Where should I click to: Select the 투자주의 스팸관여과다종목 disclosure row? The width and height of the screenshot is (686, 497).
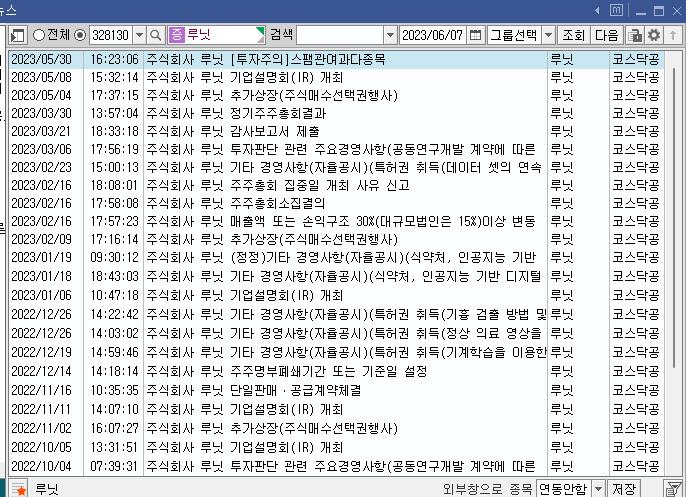click(336, 59)
